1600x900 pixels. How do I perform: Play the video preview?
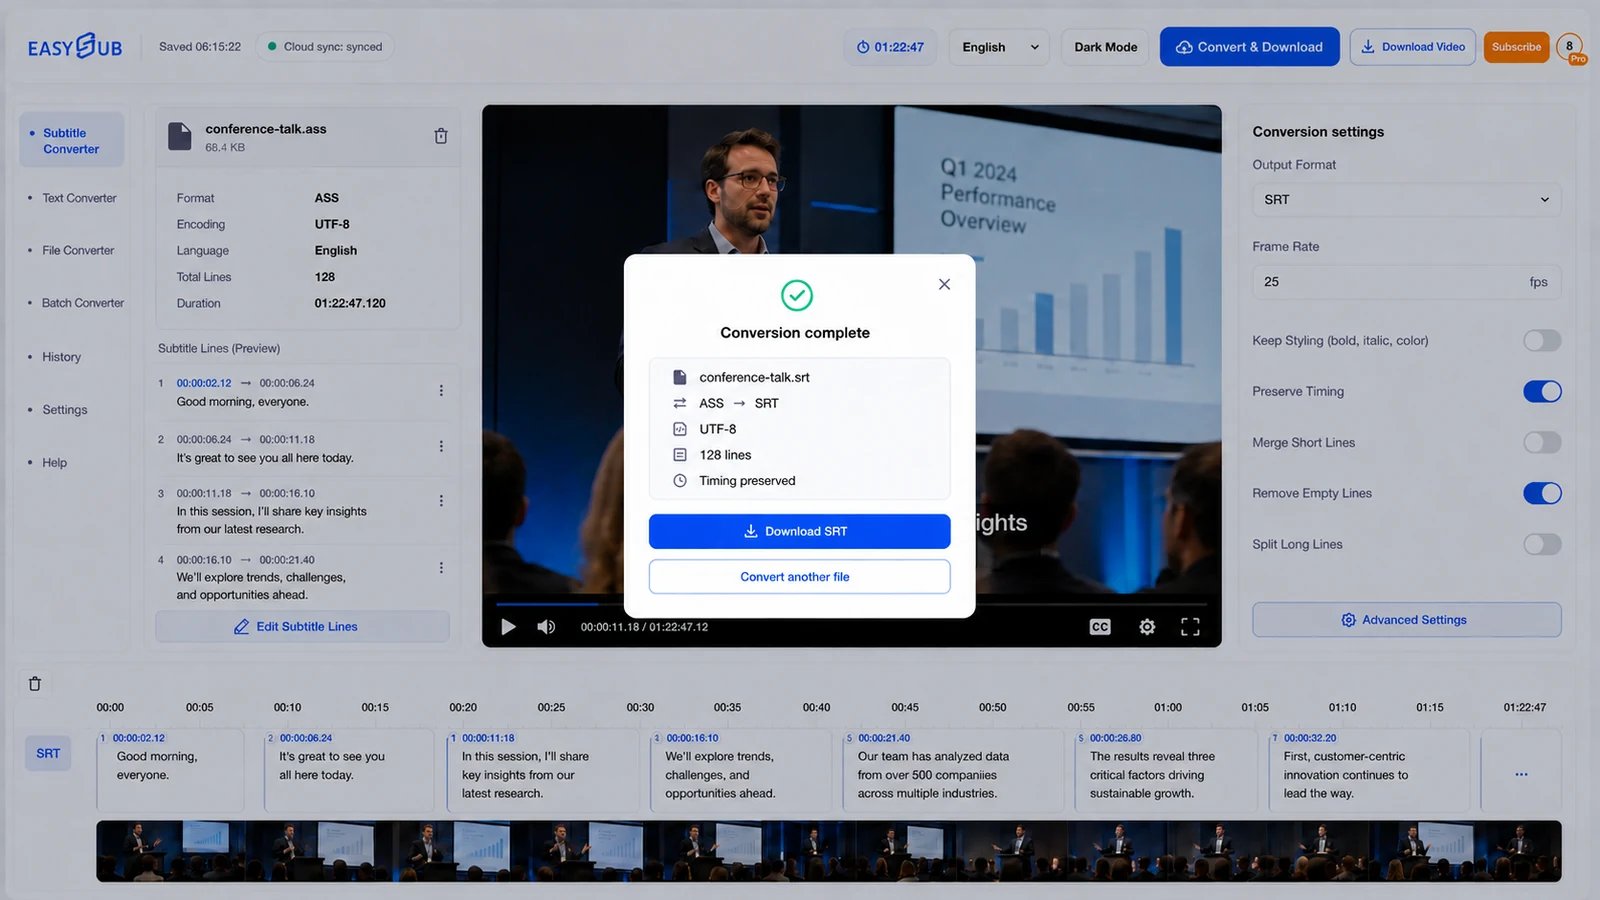[x=508, y=627]
